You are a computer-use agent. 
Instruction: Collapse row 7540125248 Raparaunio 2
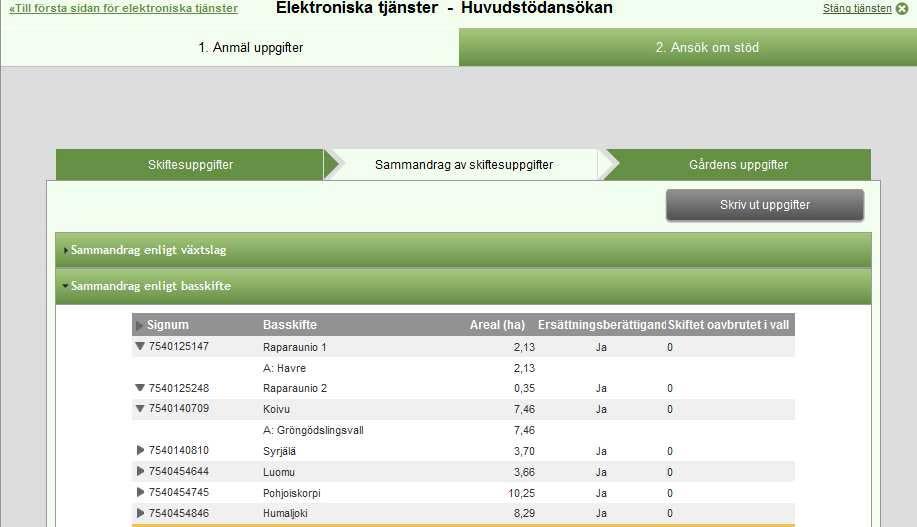pos(140,388)
